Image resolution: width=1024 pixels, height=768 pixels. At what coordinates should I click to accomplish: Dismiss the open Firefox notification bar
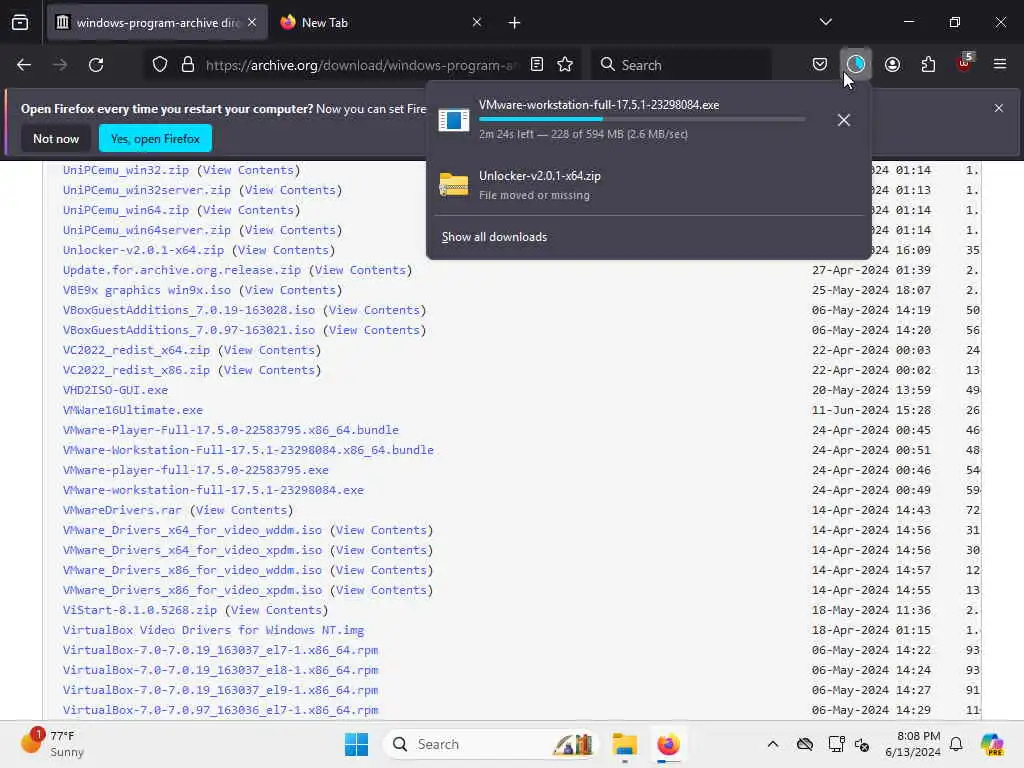click(999, 108)
